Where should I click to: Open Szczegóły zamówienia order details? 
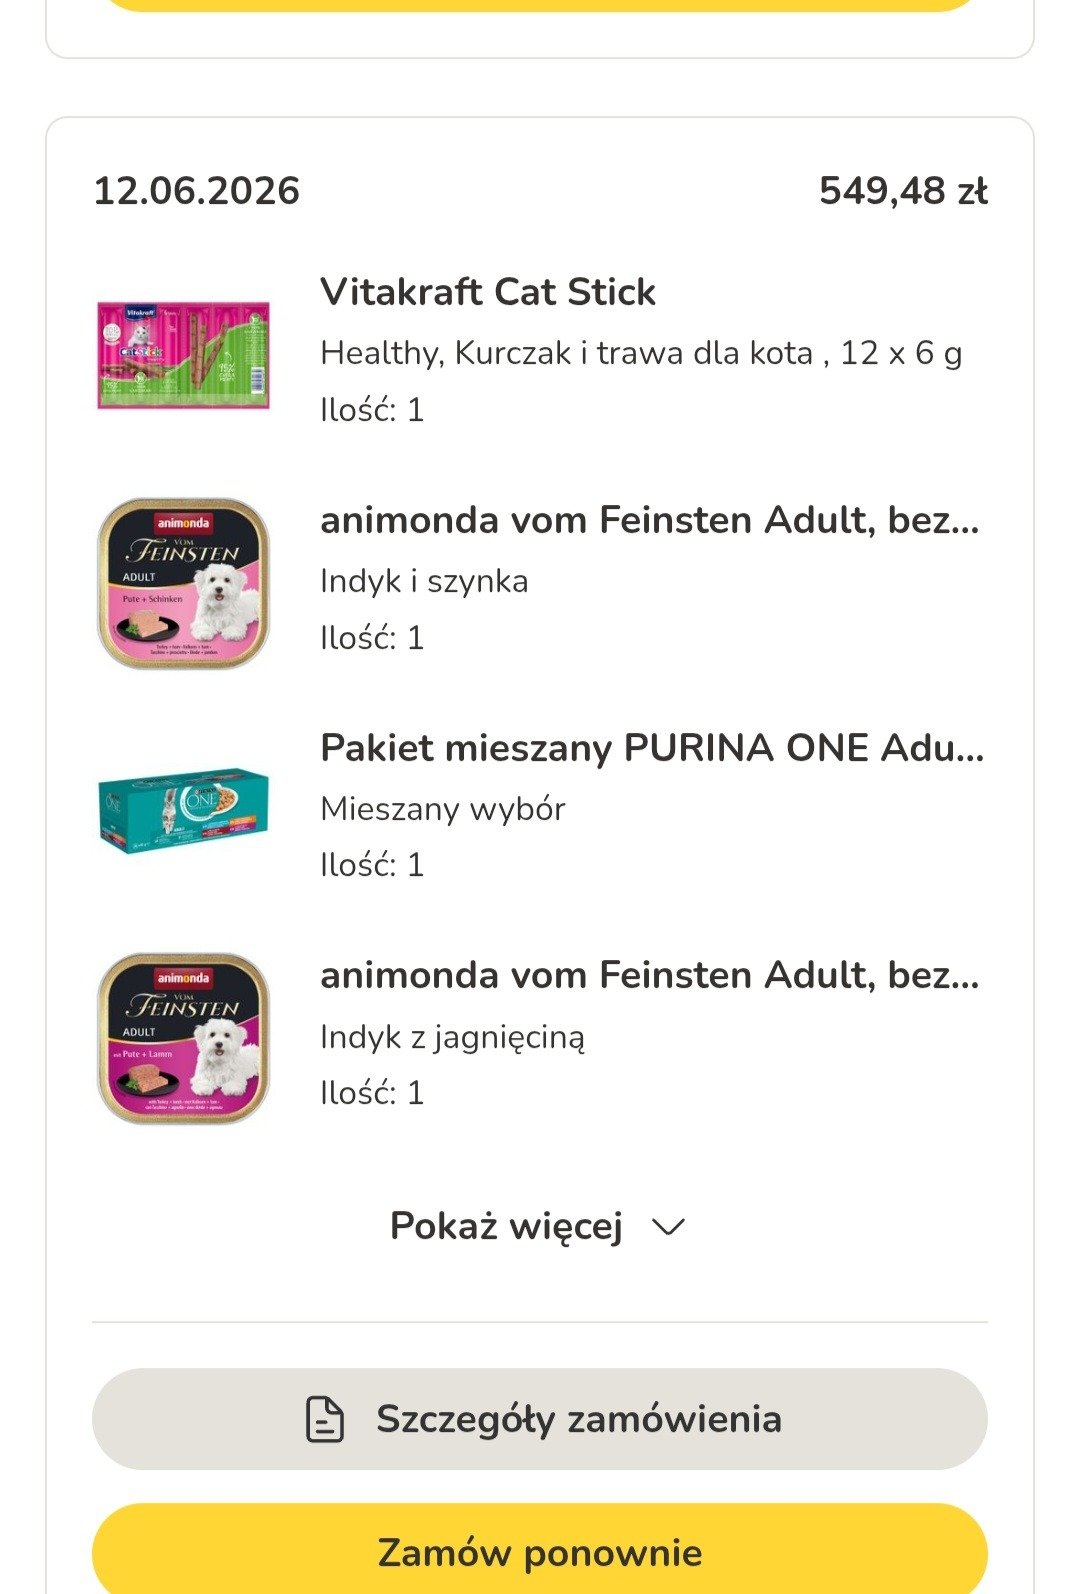coord(540,1419)
